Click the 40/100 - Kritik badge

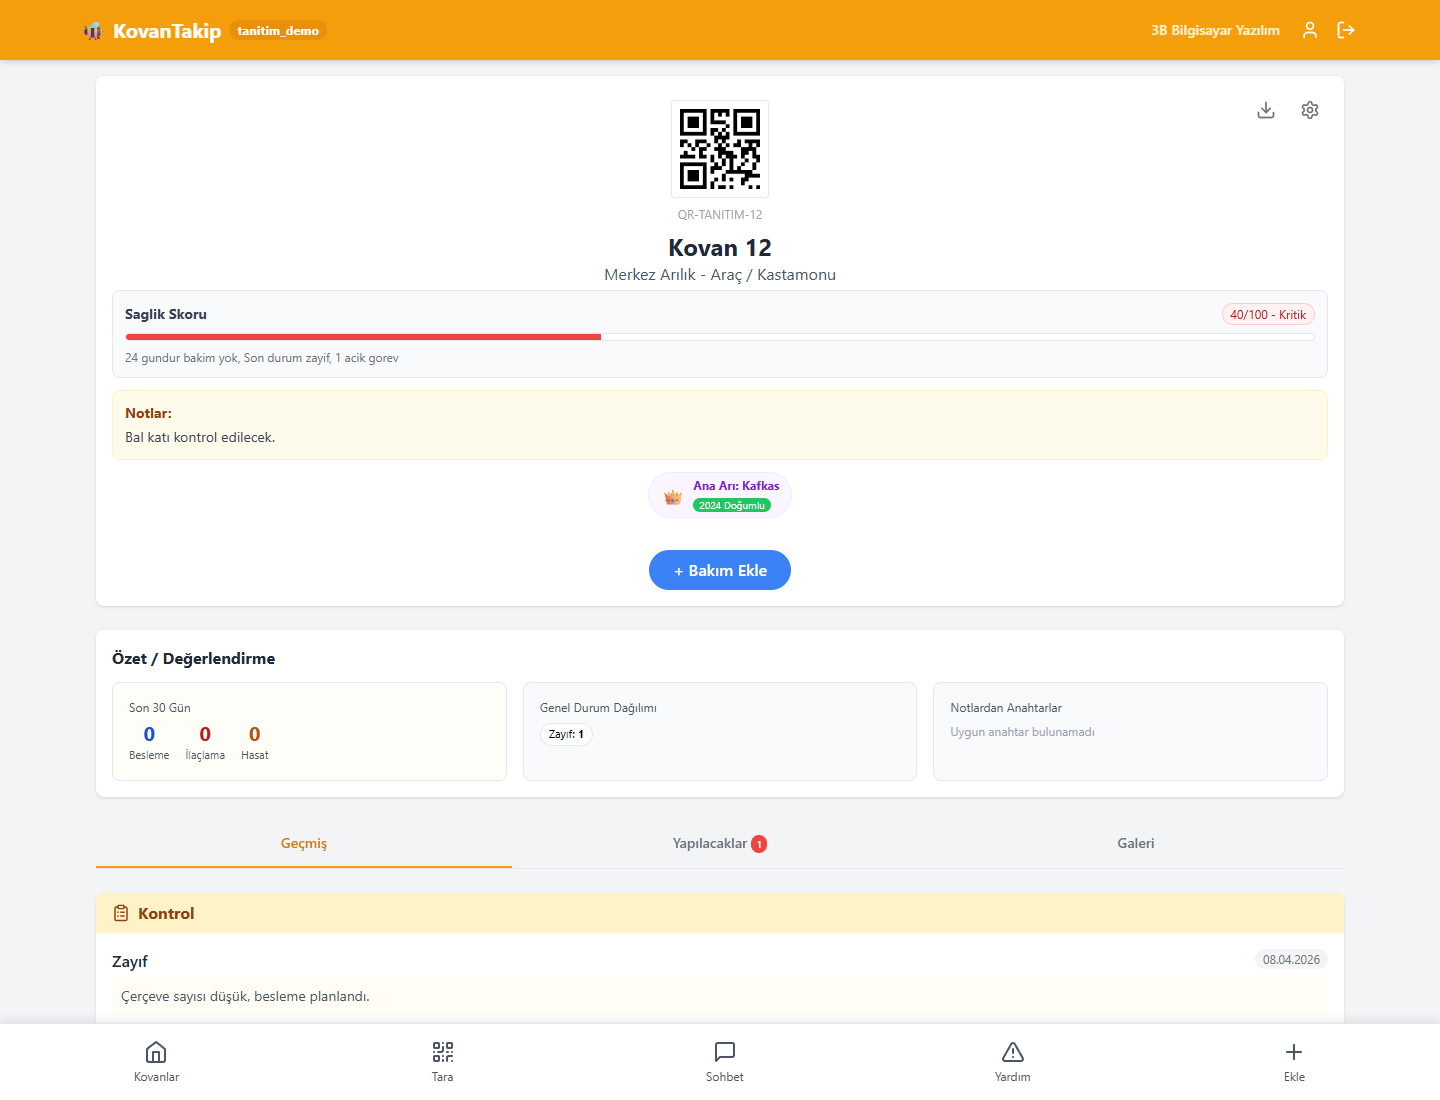tap(1268, 315)
